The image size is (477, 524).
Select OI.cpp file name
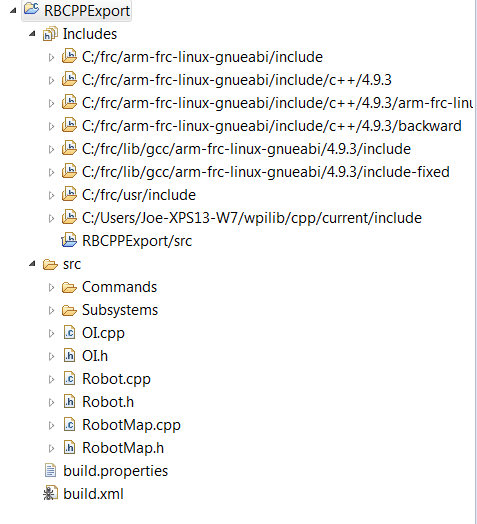103,333
